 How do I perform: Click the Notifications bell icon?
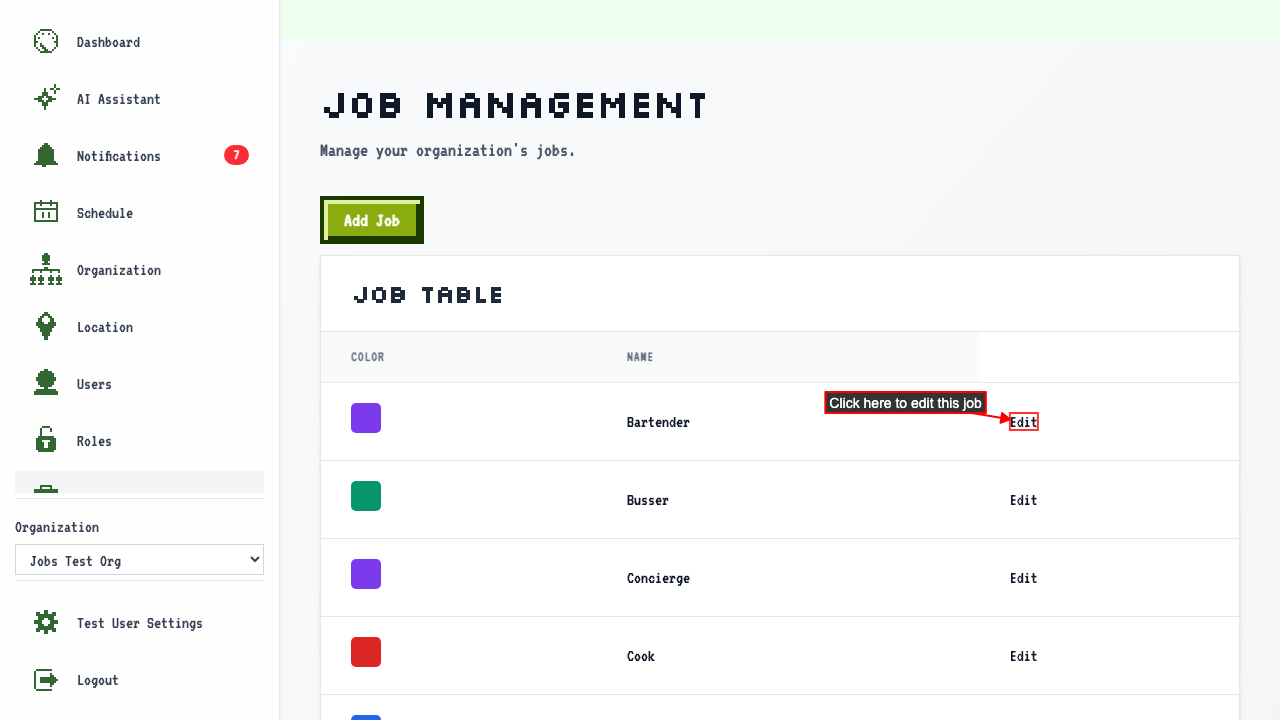point(46,155)
